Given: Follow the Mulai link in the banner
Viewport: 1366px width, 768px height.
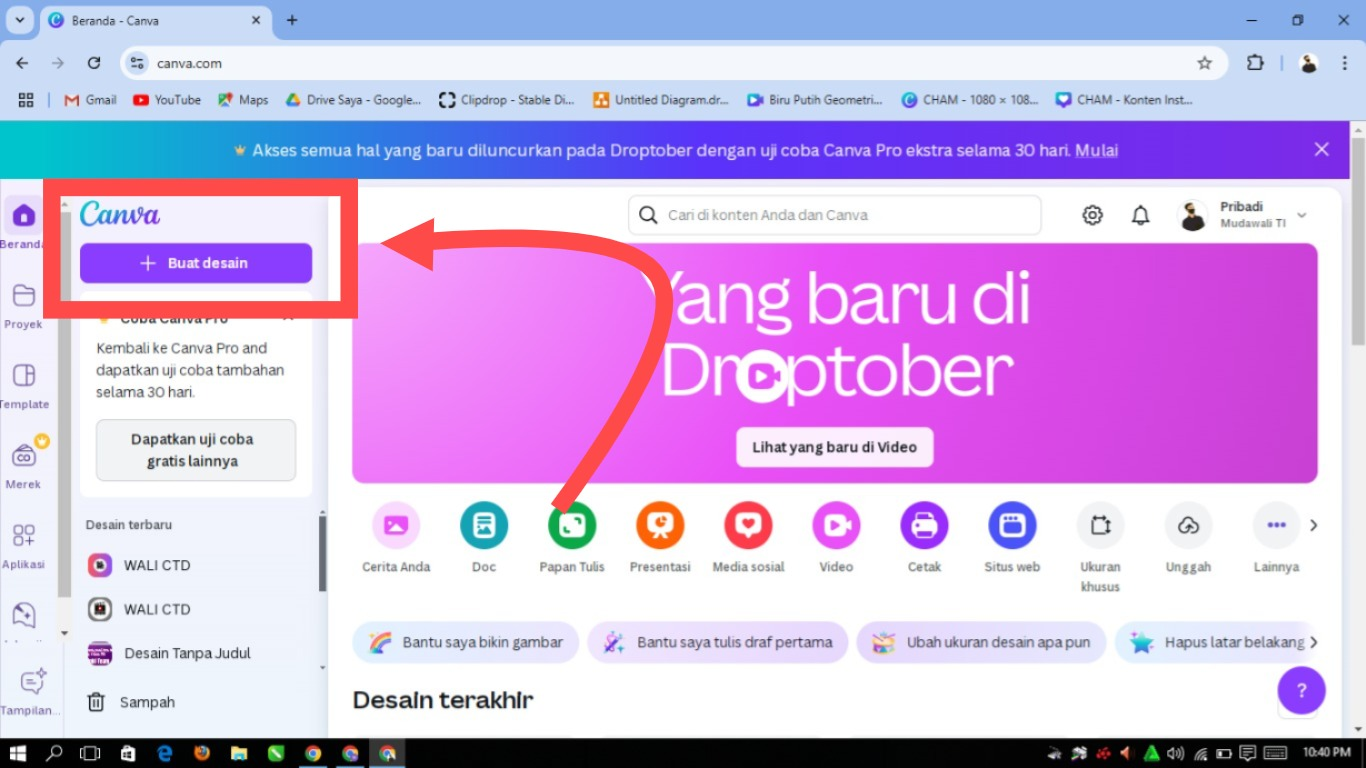Looking at the screenshot, I should pos(1096,150).
